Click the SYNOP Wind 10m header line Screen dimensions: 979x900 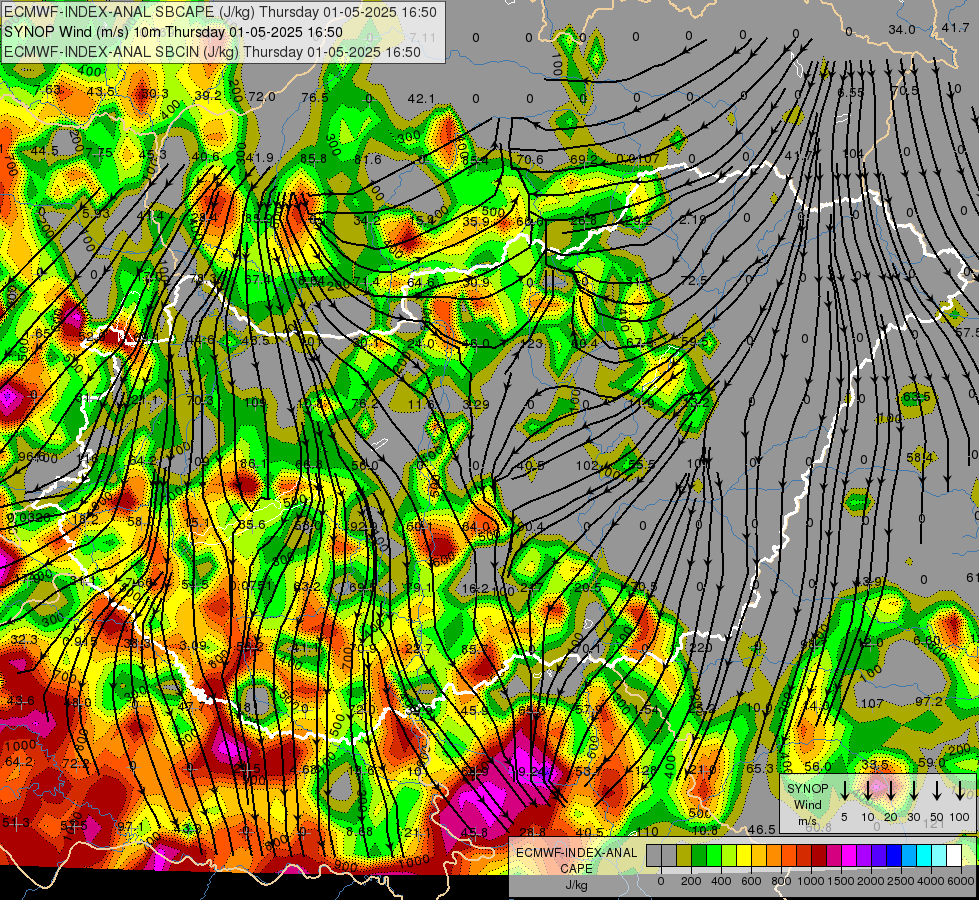point(173,32)
